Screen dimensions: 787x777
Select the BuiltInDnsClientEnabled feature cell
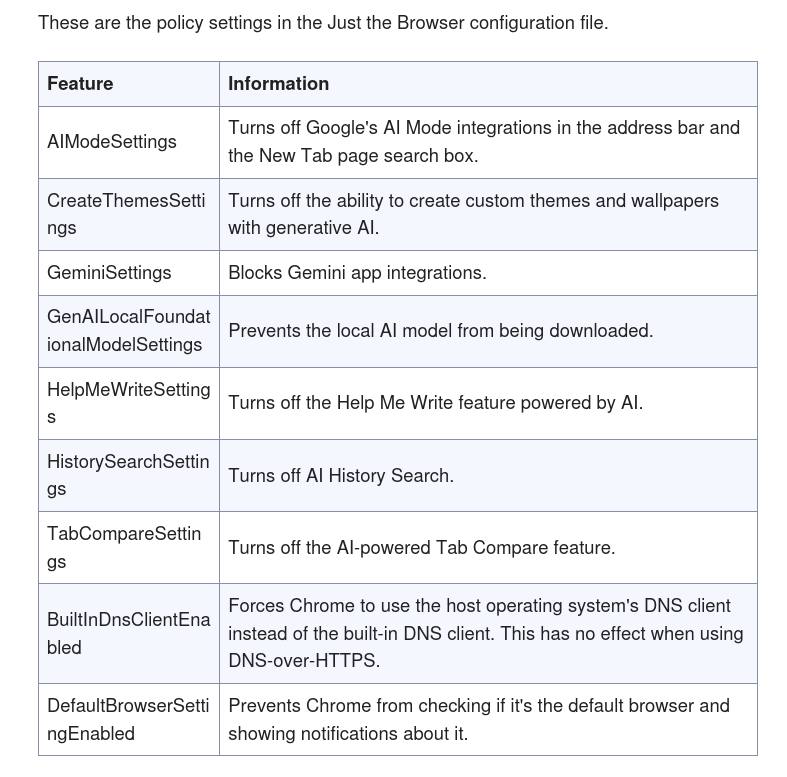point(128,633)
